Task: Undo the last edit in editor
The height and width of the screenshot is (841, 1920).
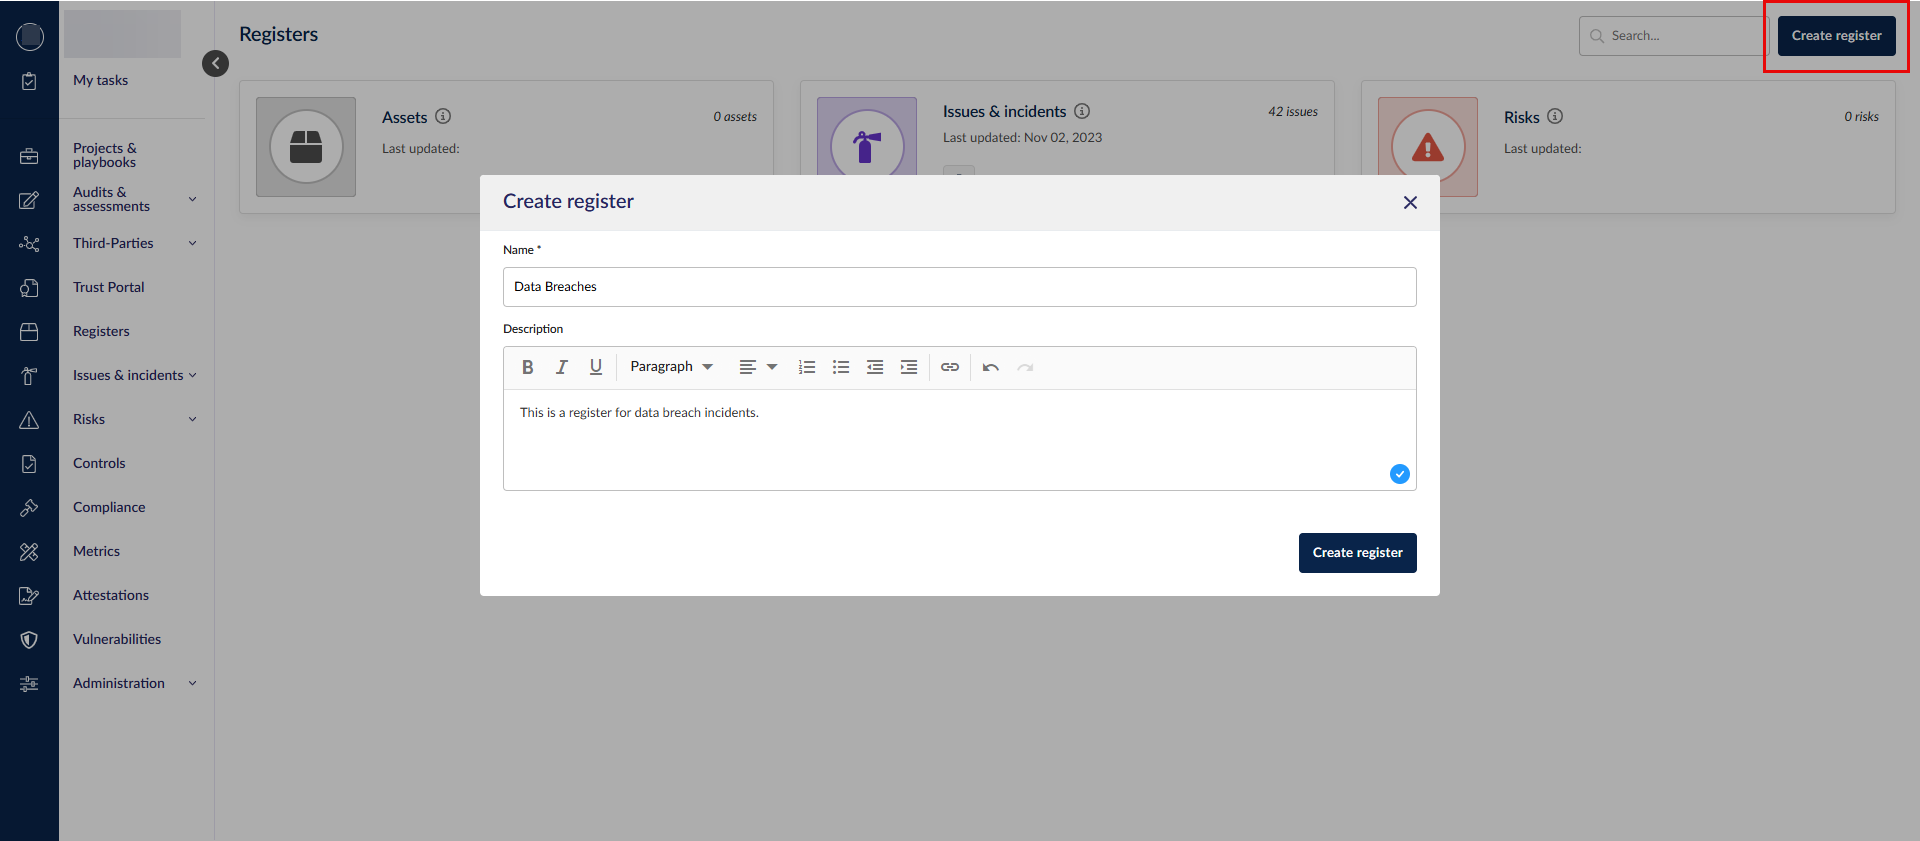Action: pyautogui.click(x=991, y=367)
